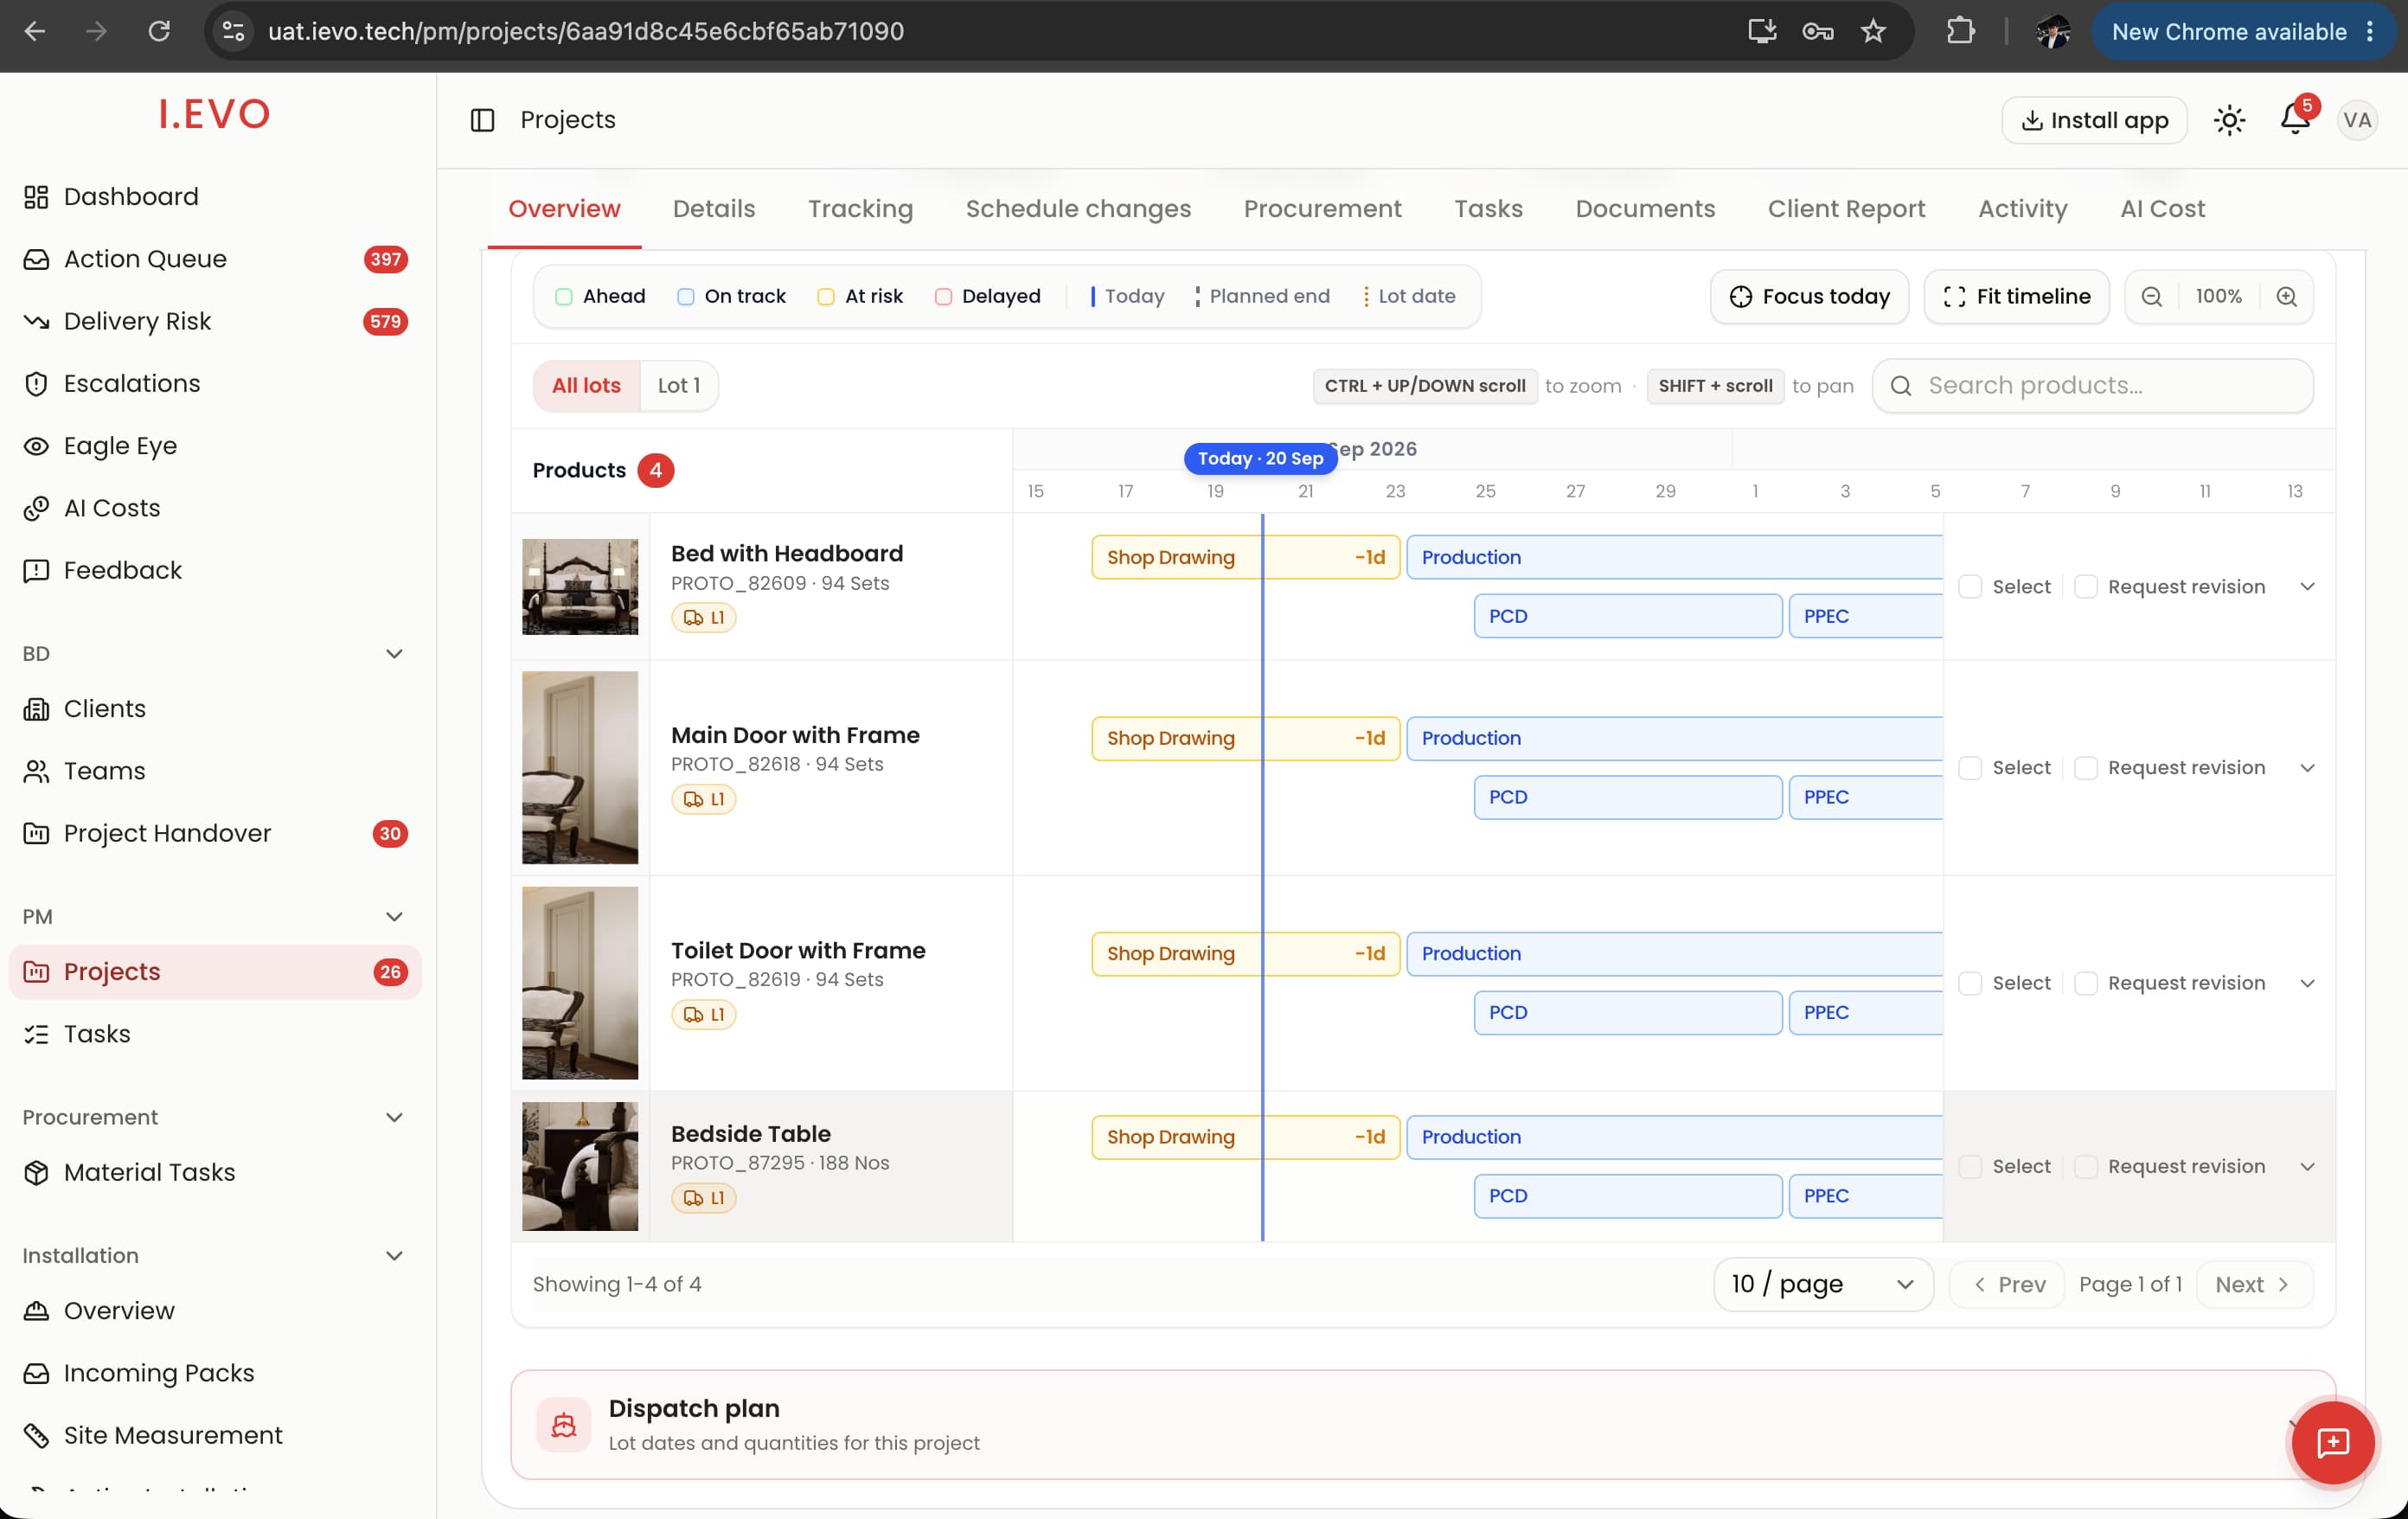Go to Eagle Eye in sidebar
Screen dimensions: 2408x1519
[x=215, y=446]
